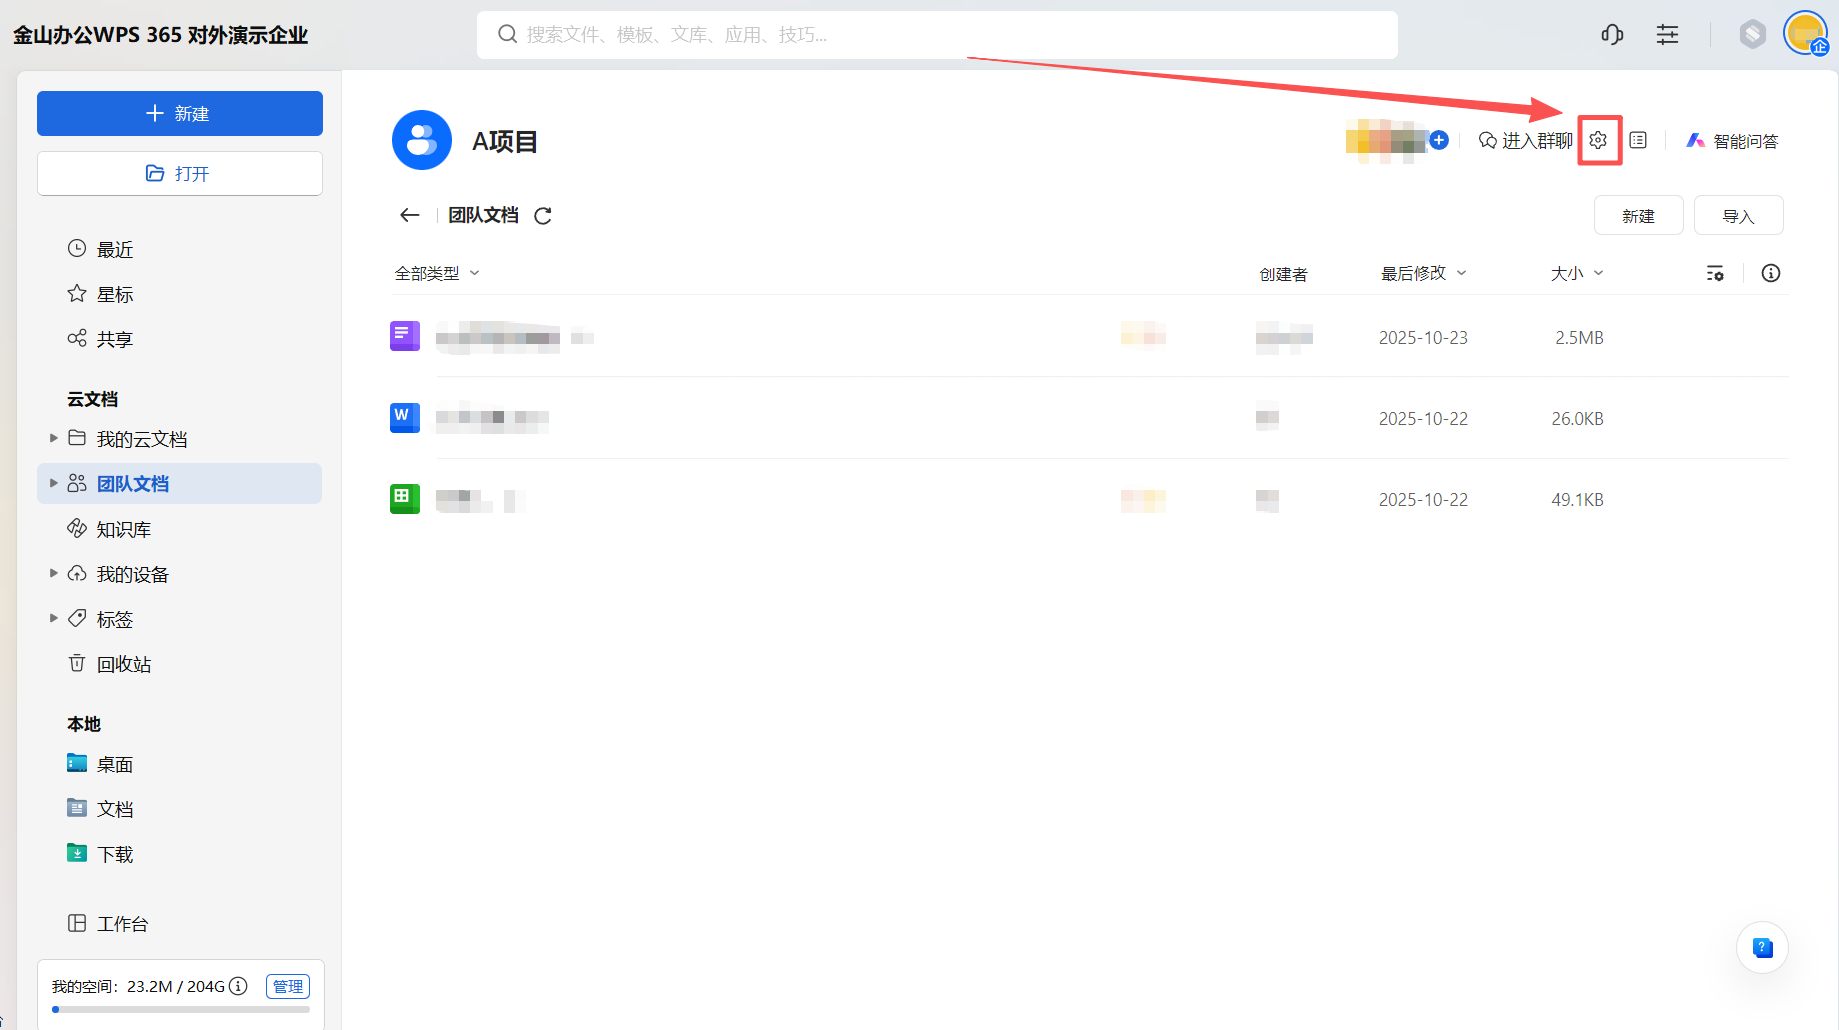The width and height of the screenshot is (1839, 1030).
Task: Open the 全部类型 filter dropdown
Action: click(x=437, y=273)
